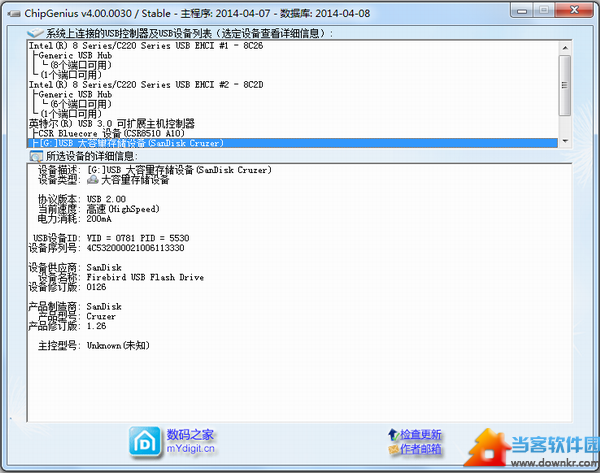Click the author mailbox envelope icon

394,449
